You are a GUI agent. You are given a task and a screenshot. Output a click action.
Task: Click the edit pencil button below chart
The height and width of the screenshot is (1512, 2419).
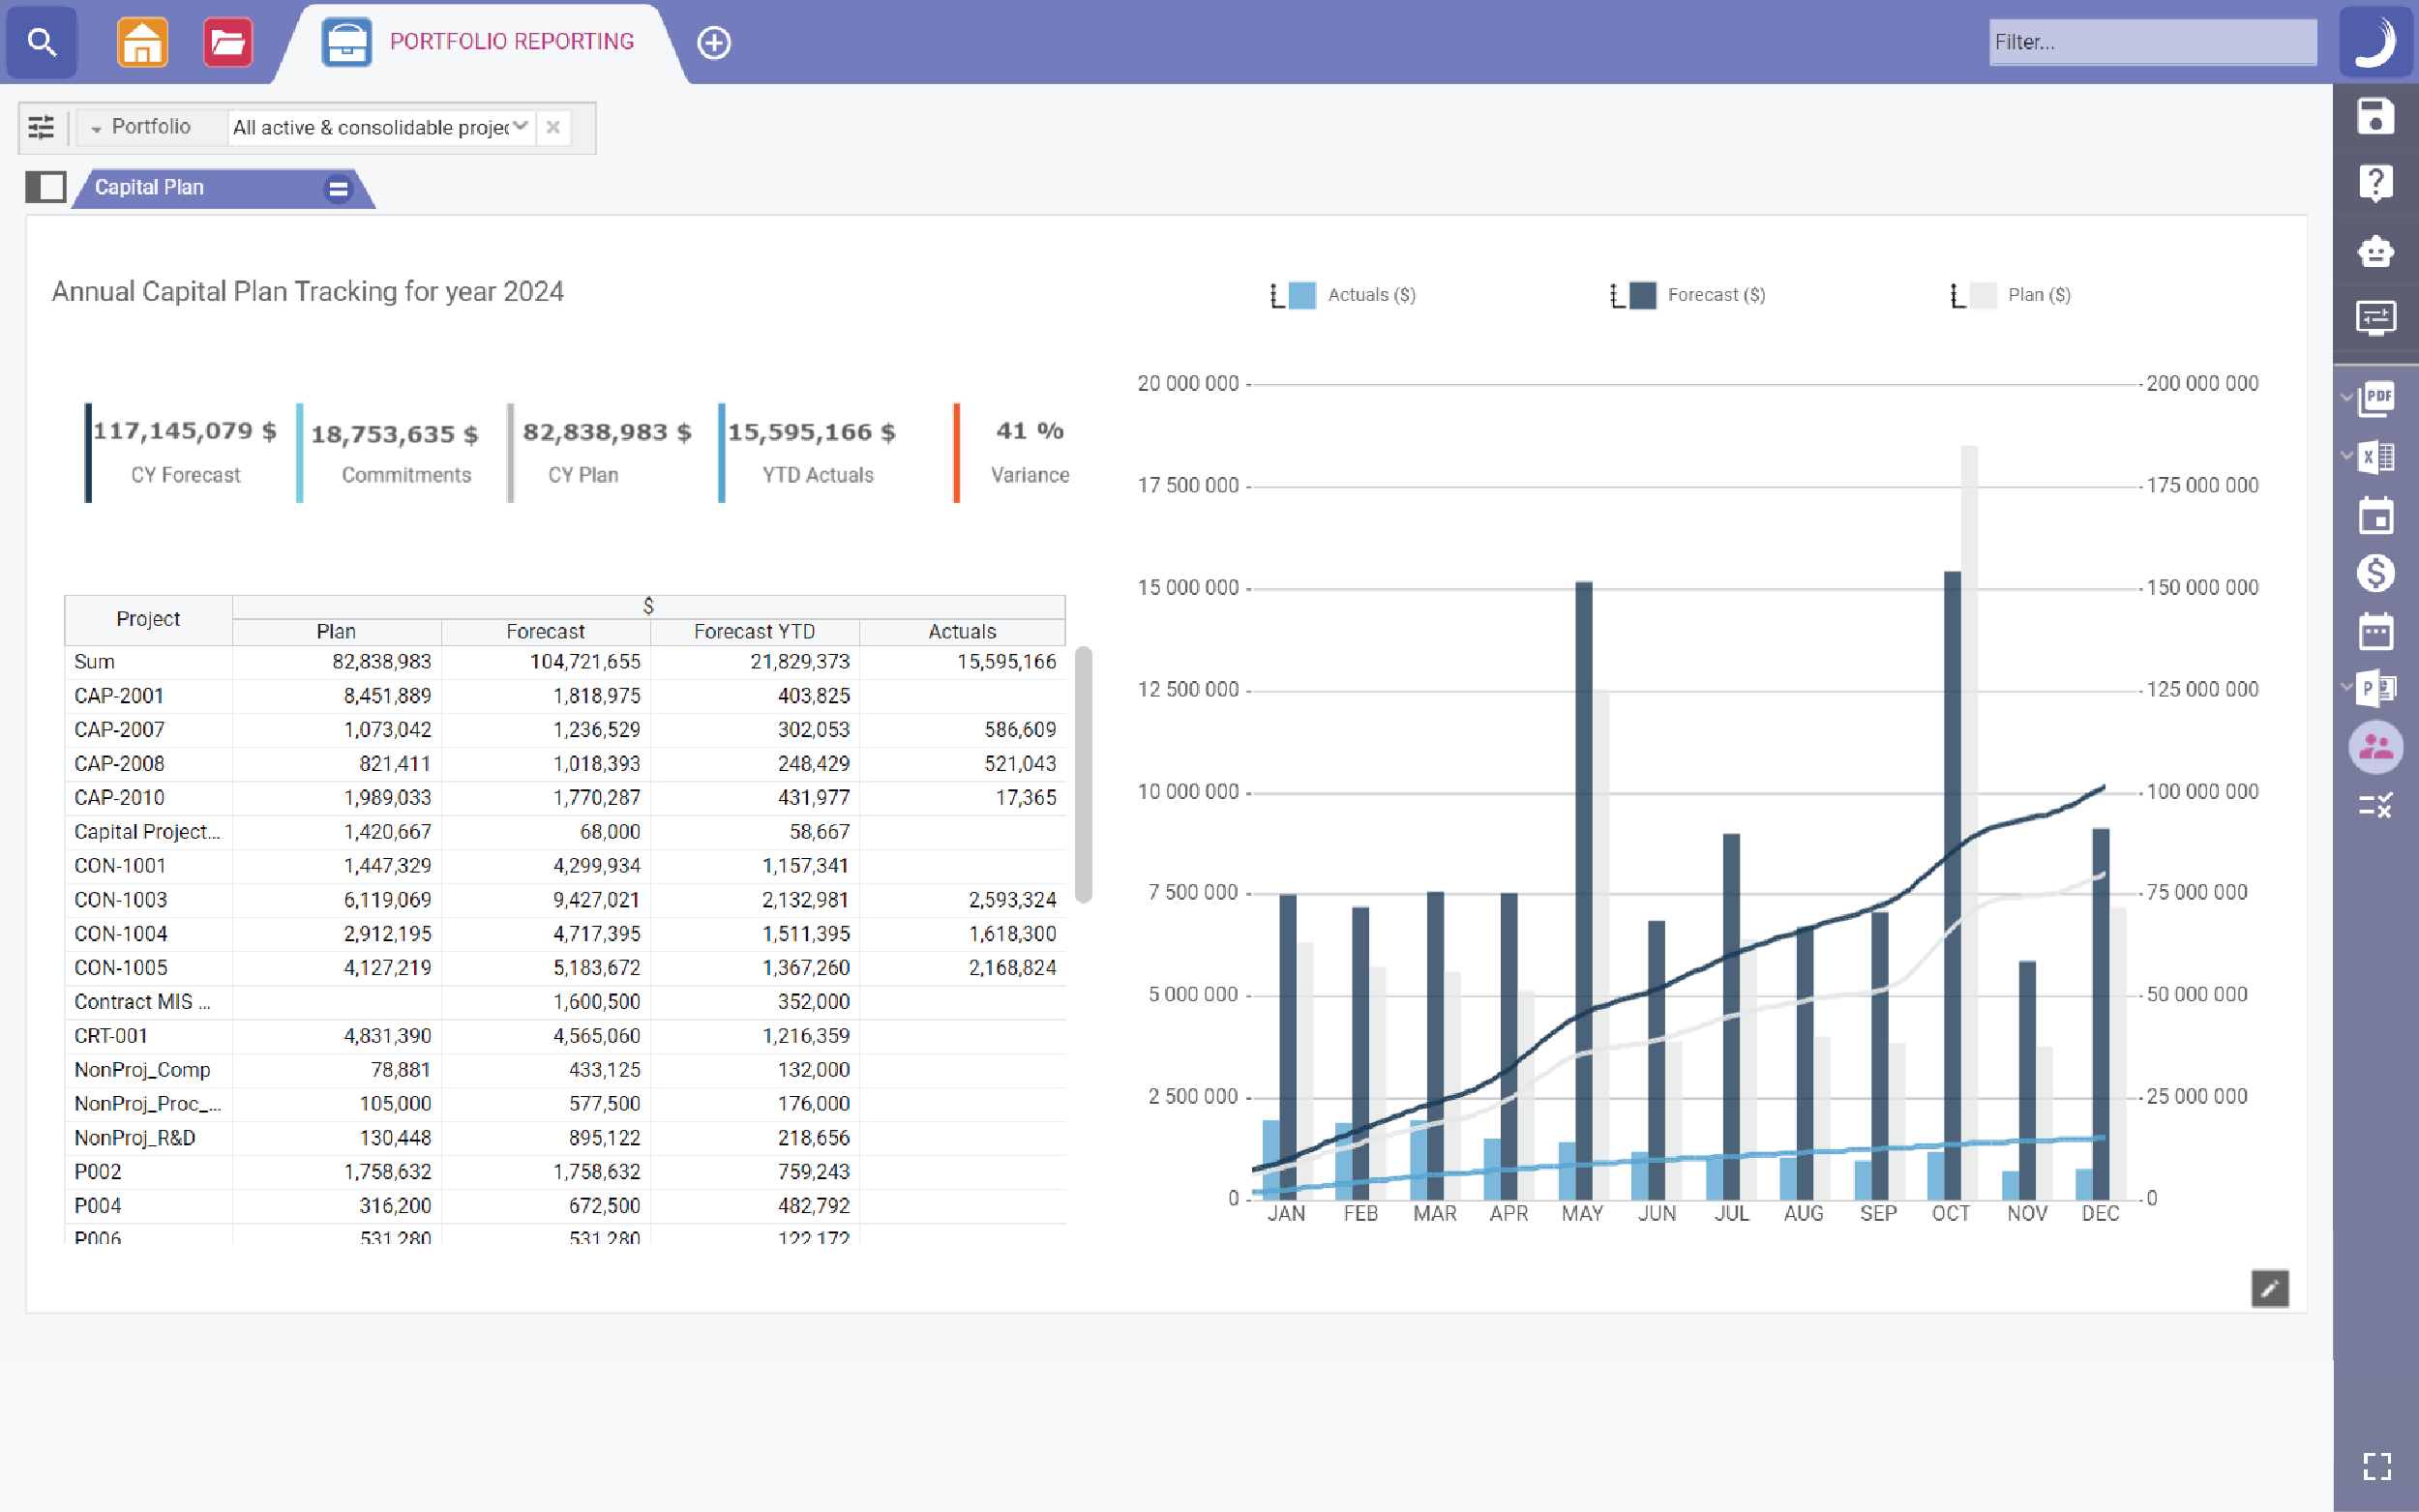pyautogui.click(x=2269, y=1288)
